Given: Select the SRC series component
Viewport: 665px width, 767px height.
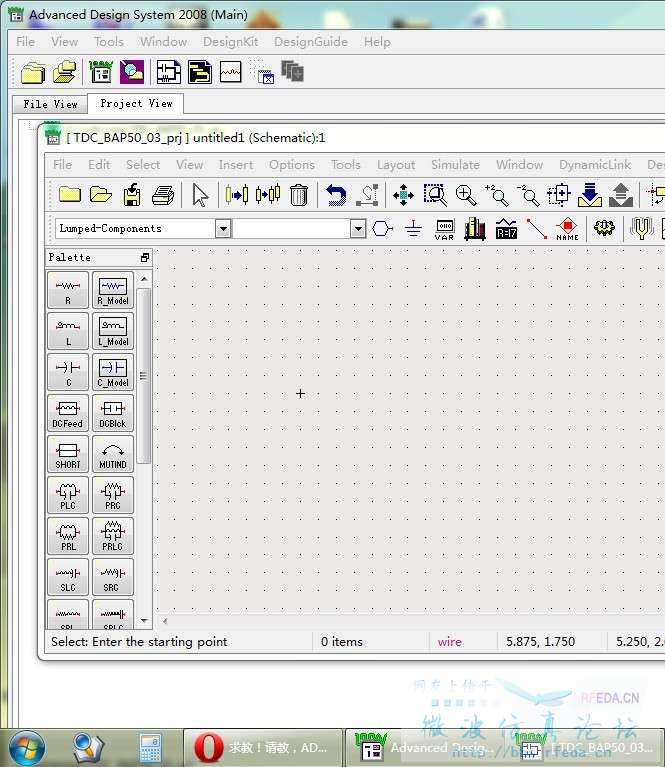Looking at the screenshot, I should pyautogui.click(x=113, y=578).
